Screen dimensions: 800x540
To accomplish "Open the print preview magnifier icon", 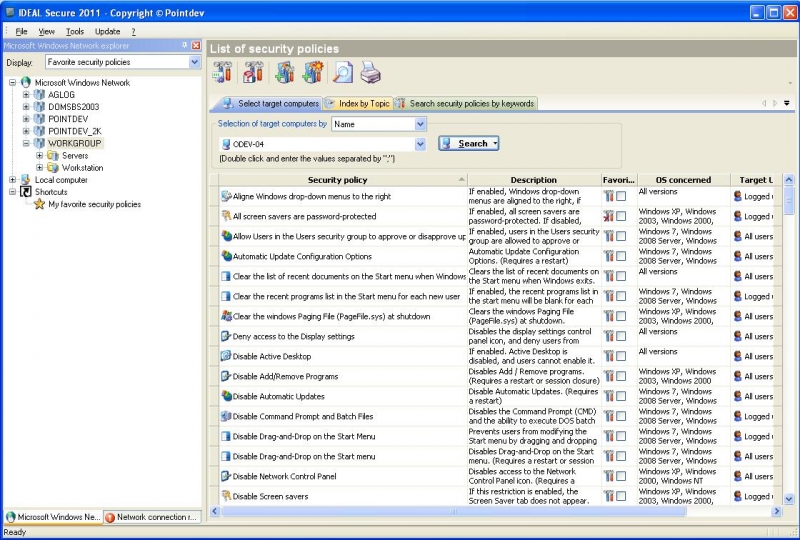I will [x=342, y=72].
